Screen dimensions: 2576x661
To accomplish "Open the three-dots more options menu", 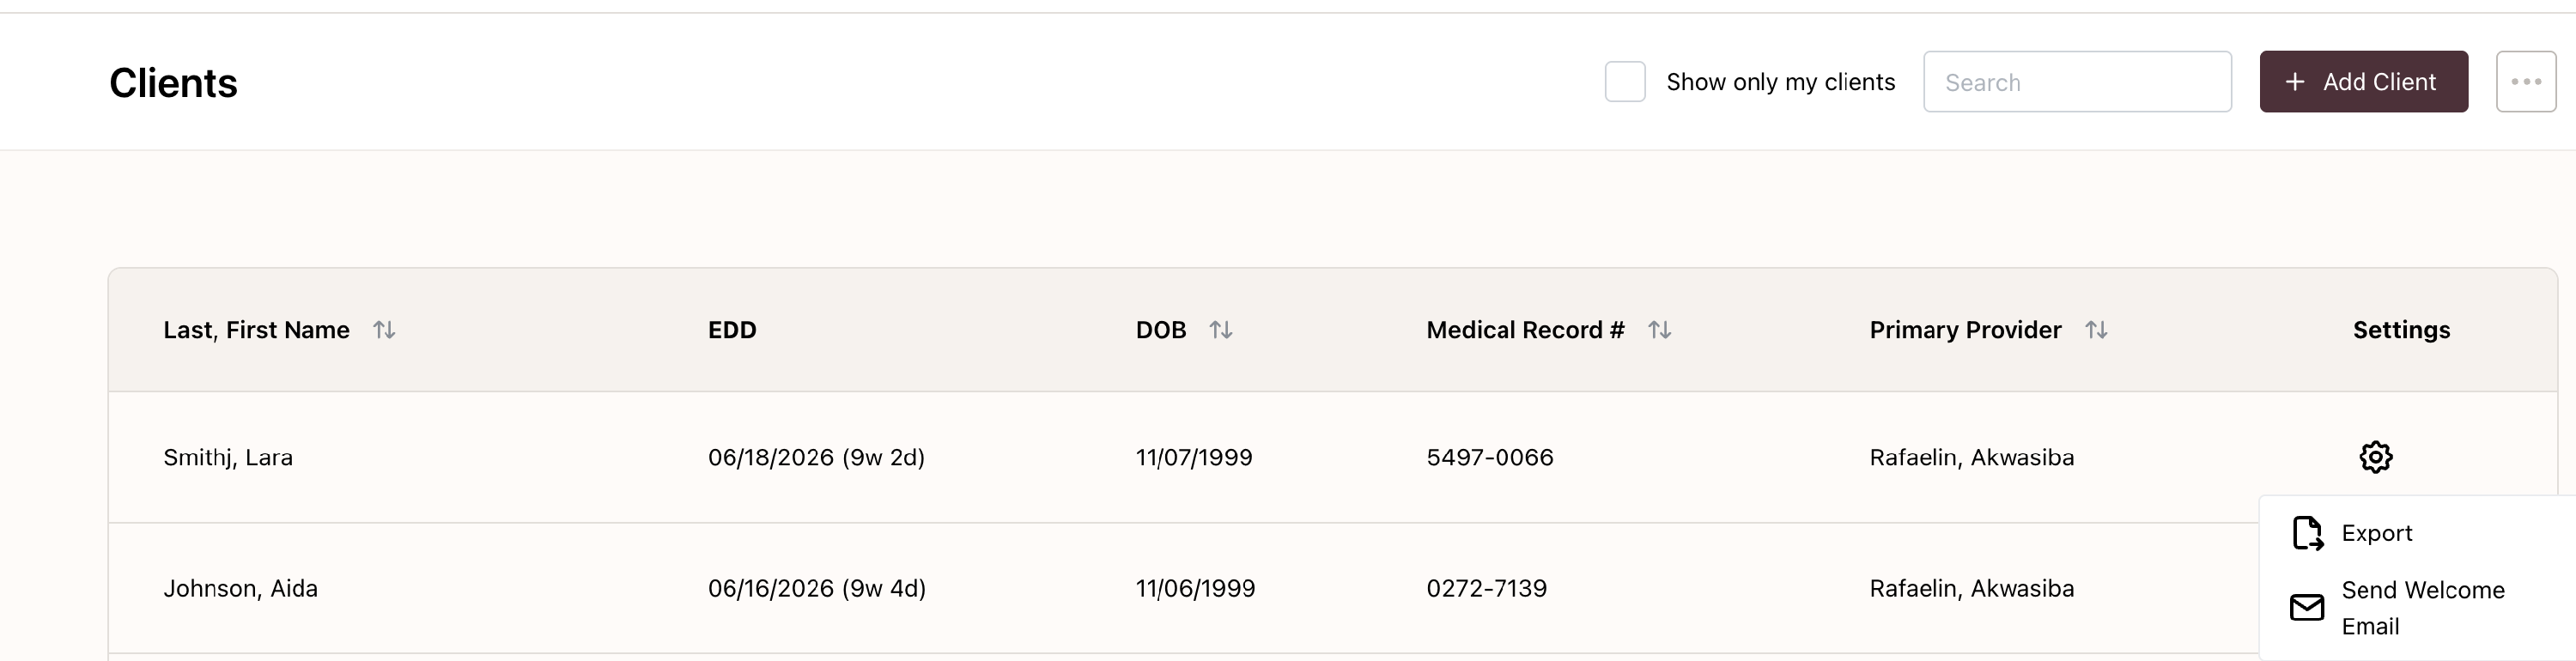I will pyautogui.click(x=2526, y=82).
